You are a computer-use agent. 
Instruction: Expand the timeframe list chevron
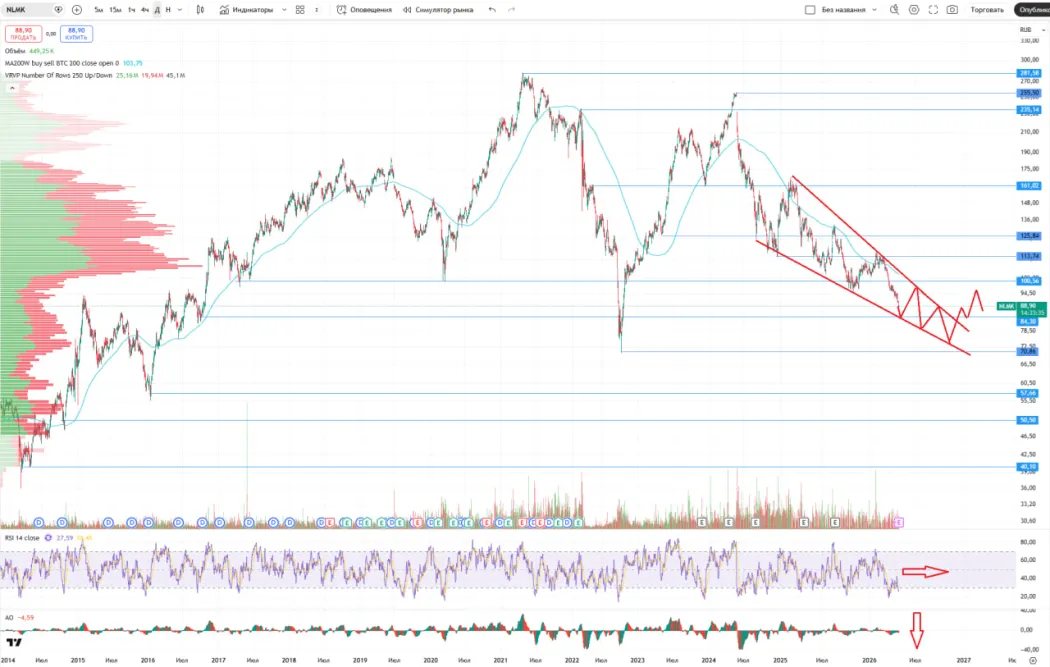click(180, 9)
